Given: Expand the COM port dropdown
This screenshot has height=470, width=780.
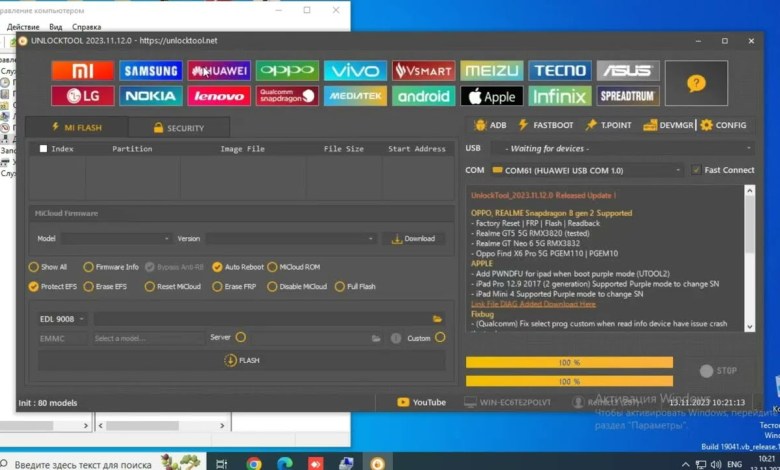Looking at the screenshot, I should click(x=679, y=170).
